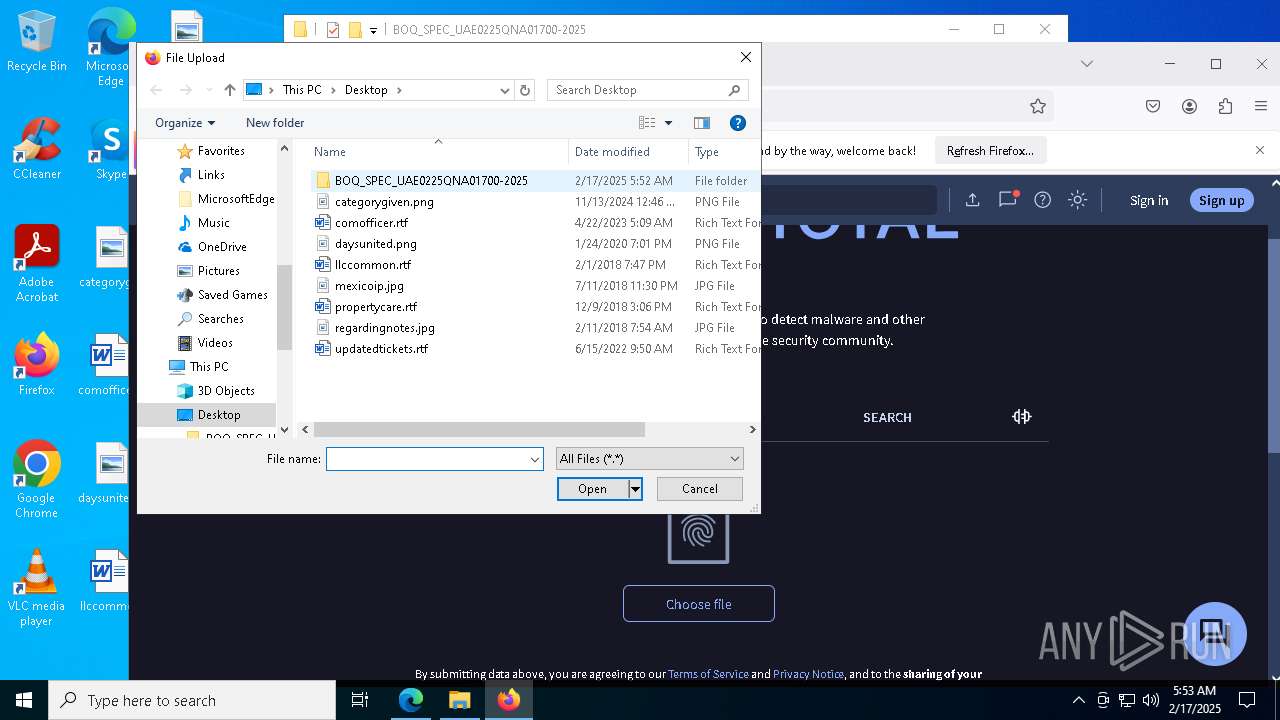Click the New folder button
1280x720 pixels.
(275, 123)
